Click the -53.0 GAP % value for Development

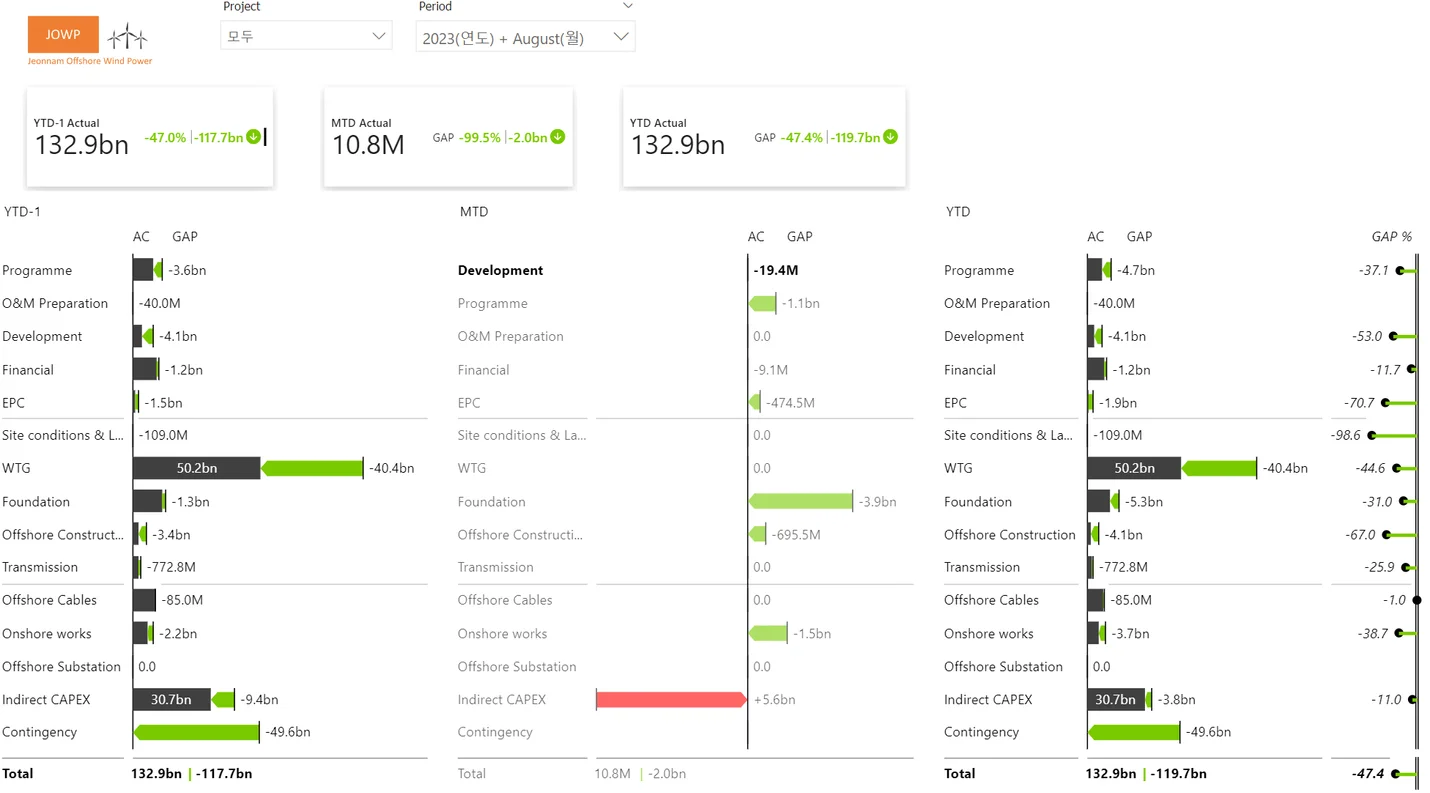1366,336
